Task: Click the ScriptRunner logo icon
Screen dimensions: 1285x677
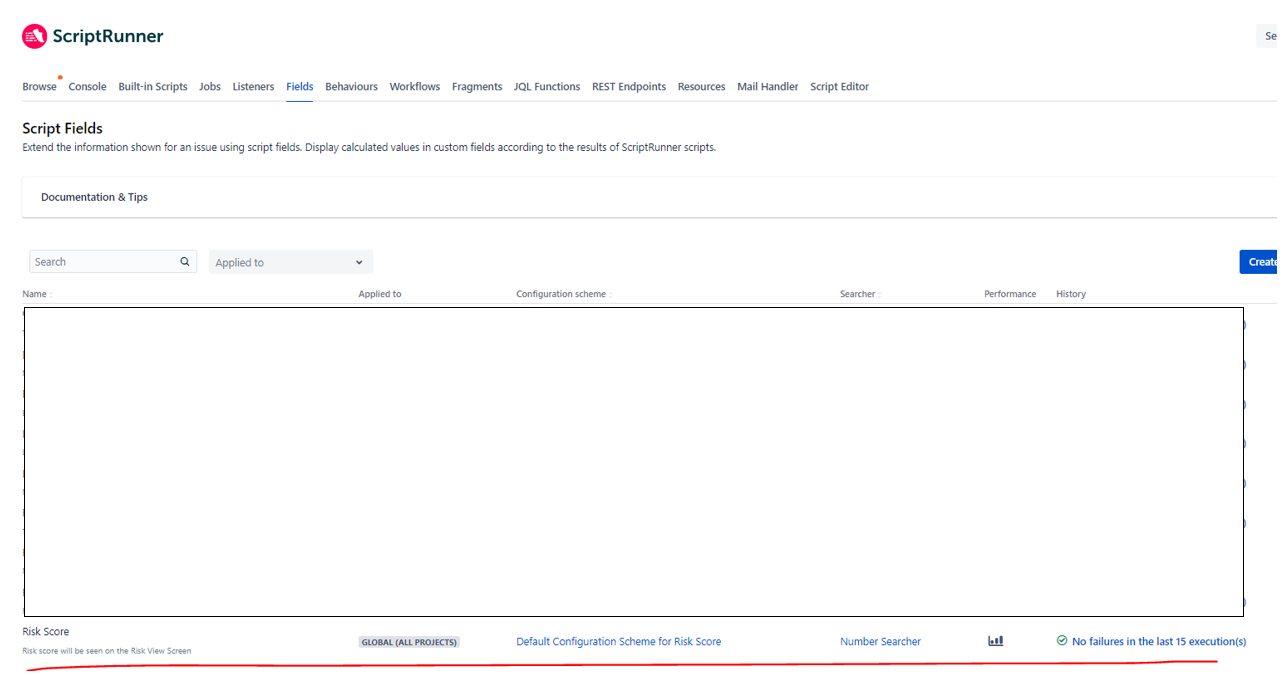Action: coord(34,37)
